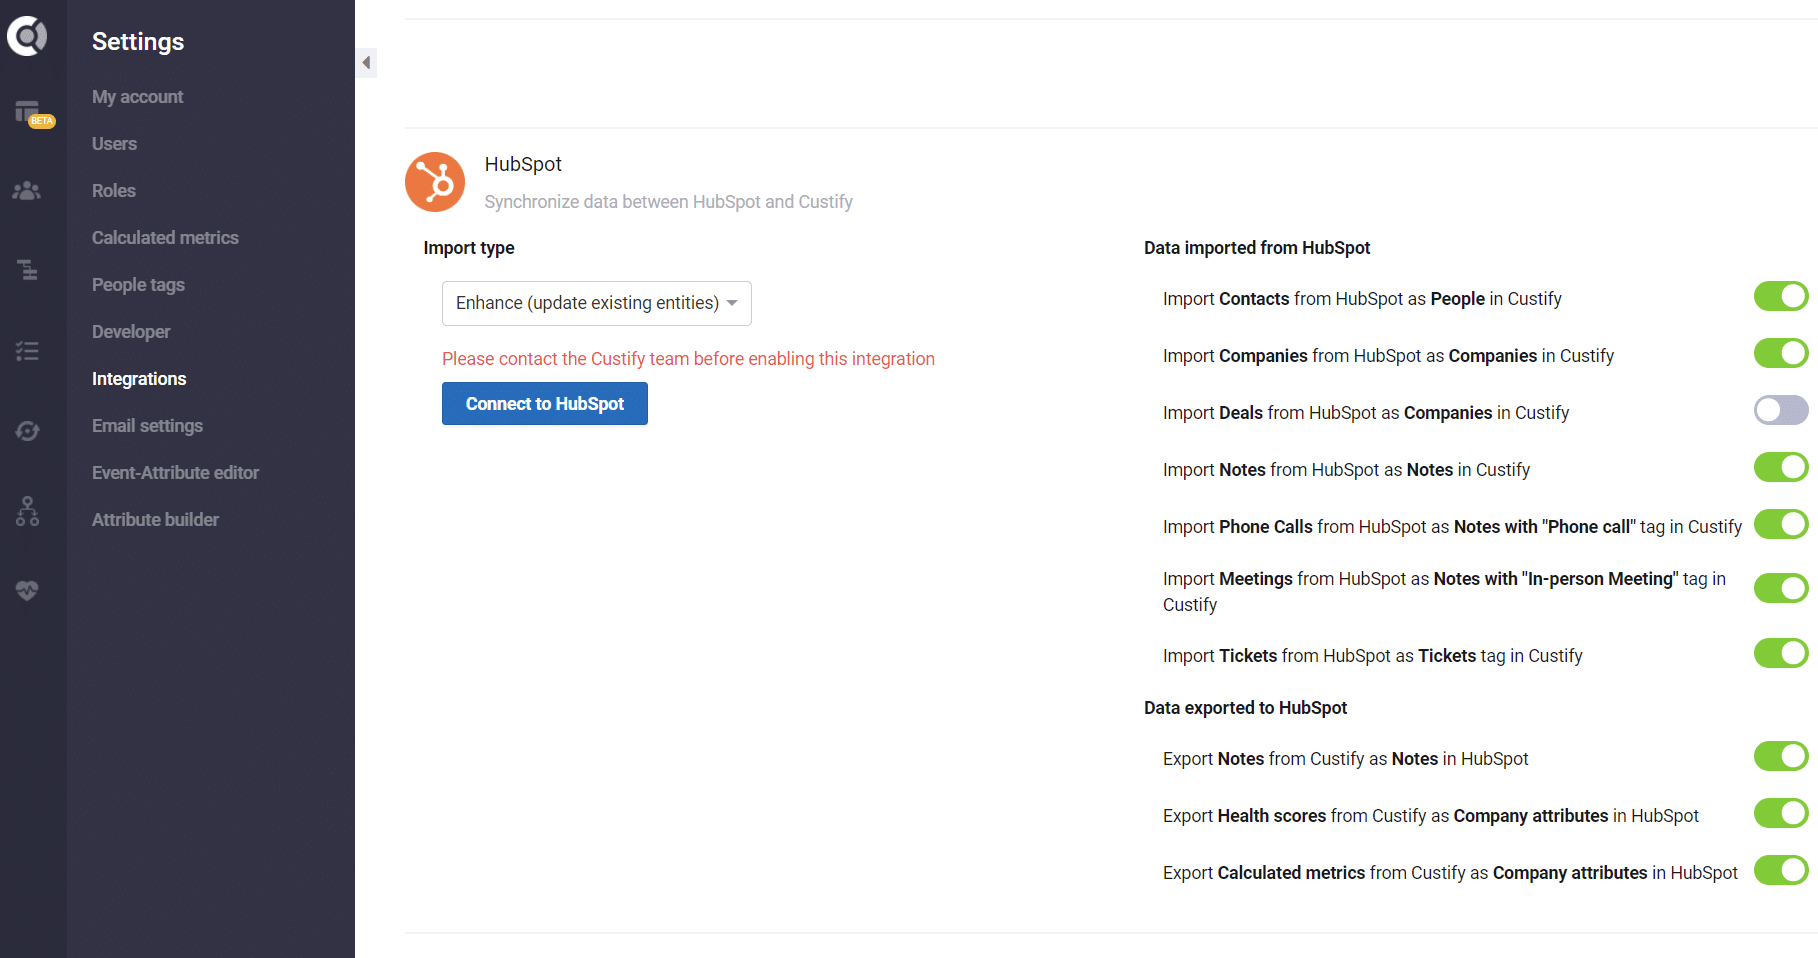
Task: Click 'Synchronize data between HubSpot and Custify' text
Action: tap(668, 202)
